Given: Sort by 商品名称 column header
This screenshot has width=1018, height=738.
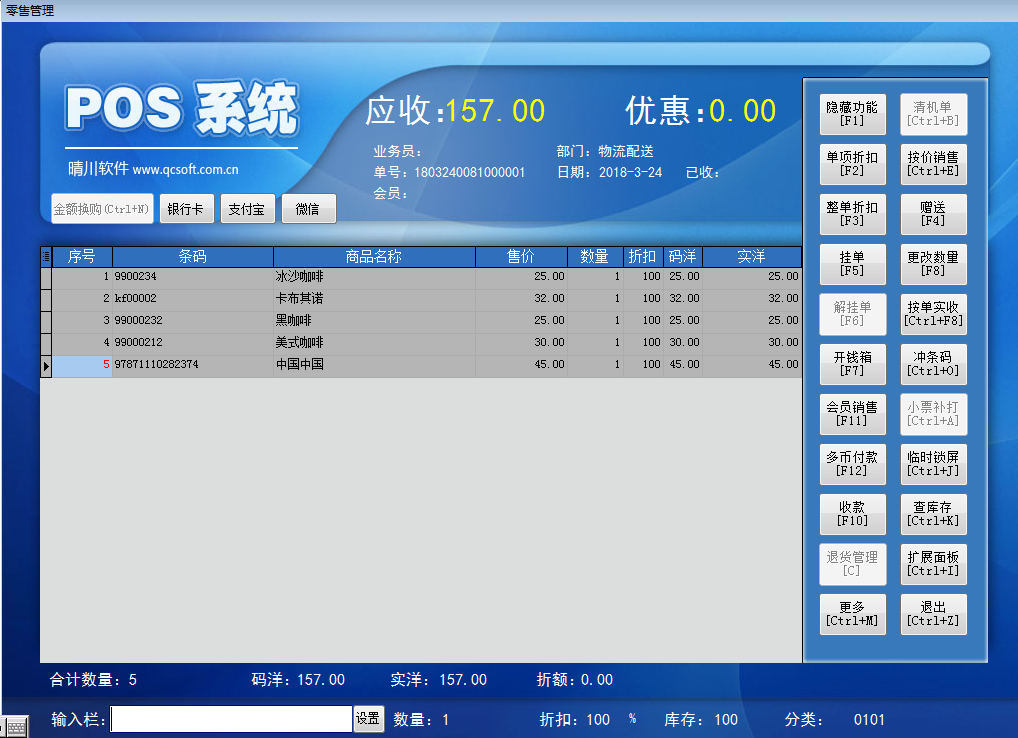Looking at the screenshot, I should (373, 257).
